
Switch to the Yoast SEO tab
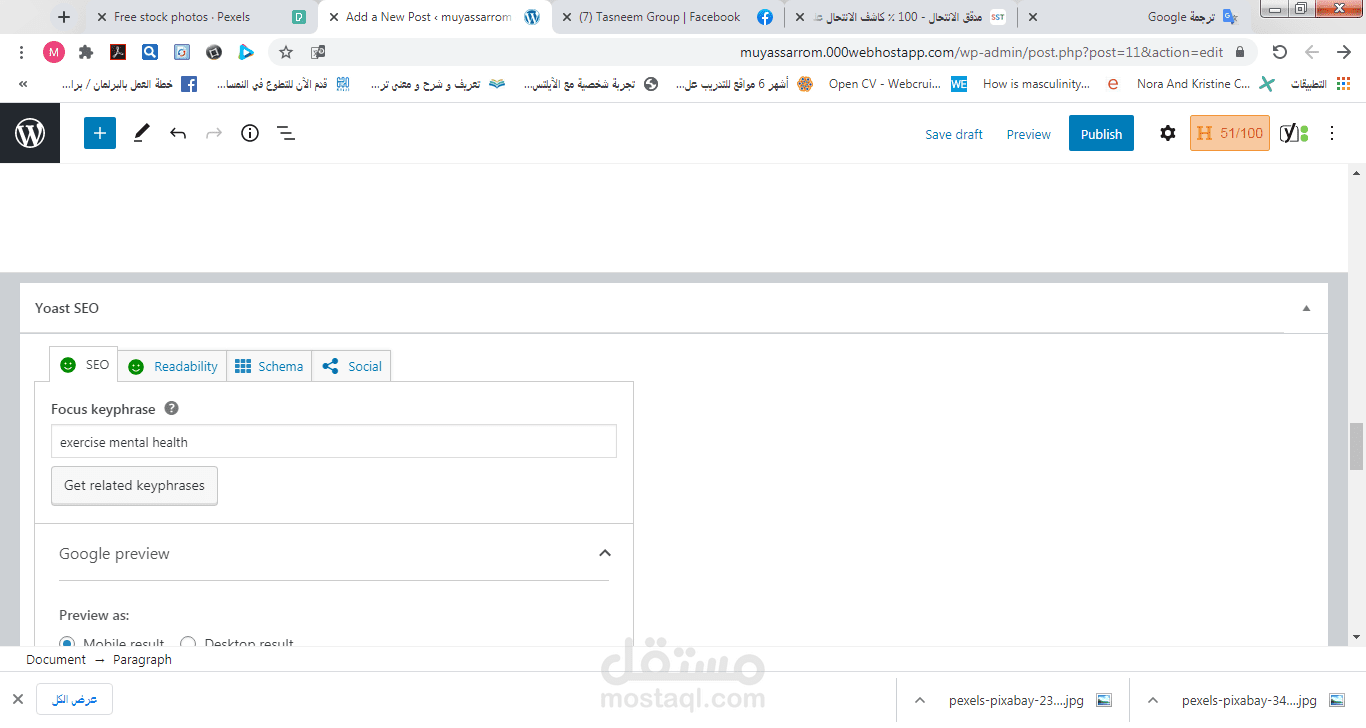point(83,365)
